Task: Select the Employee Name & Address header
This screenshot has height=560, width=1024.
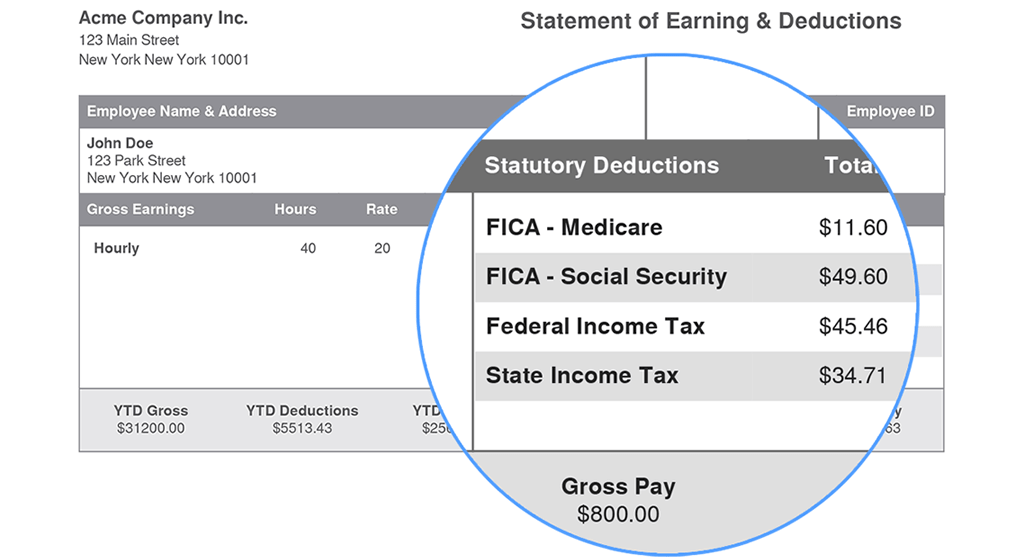Action: 181,111
